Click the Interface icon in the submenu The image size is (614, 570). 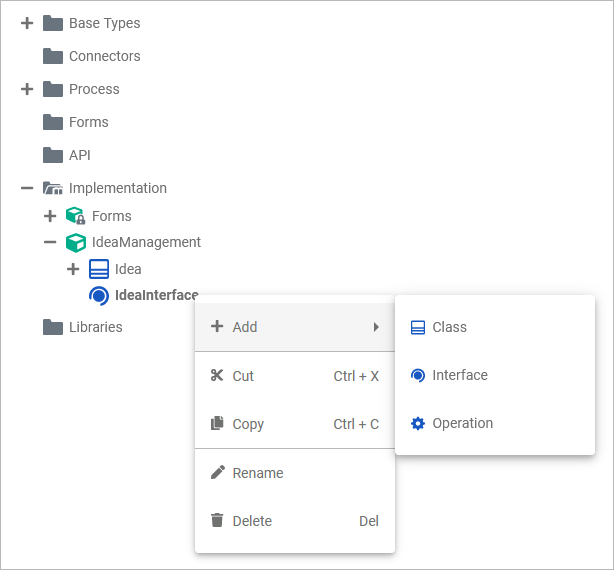click(418, 375)
